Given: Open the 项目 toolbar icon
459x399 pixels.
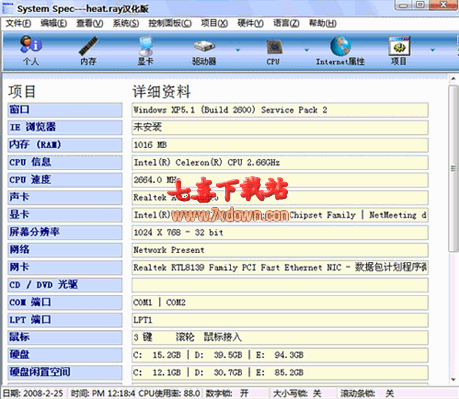Looking at the screenshot, I should coord(399,50).
